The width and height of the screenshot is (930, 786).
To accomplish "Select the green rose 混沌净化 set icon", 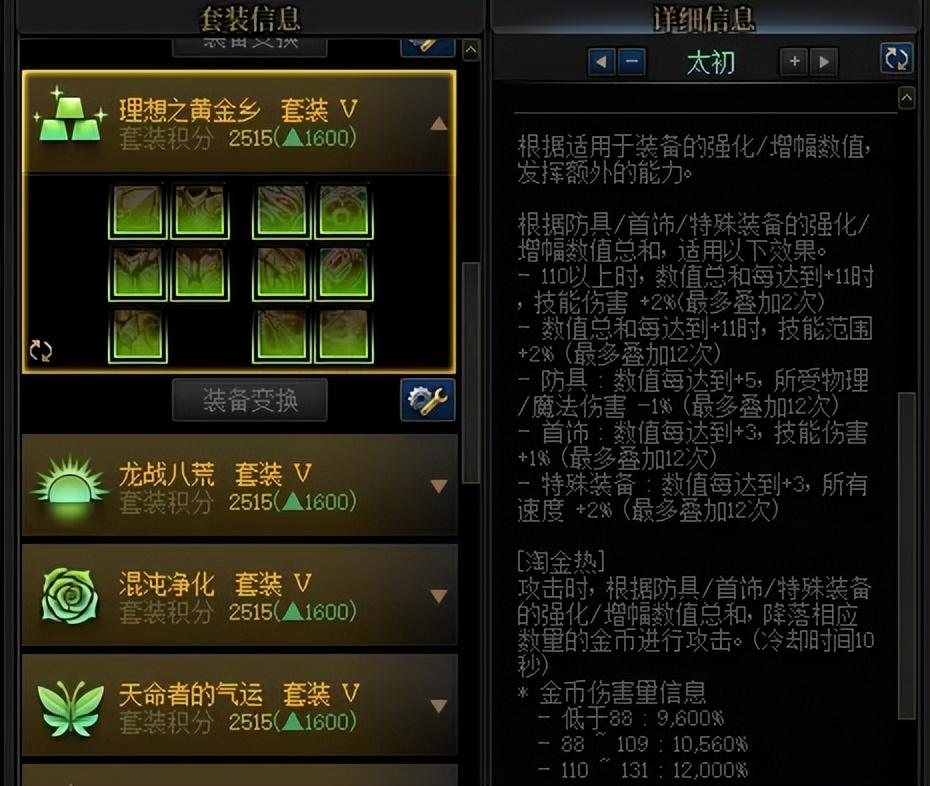I will [x=69, y=596].
